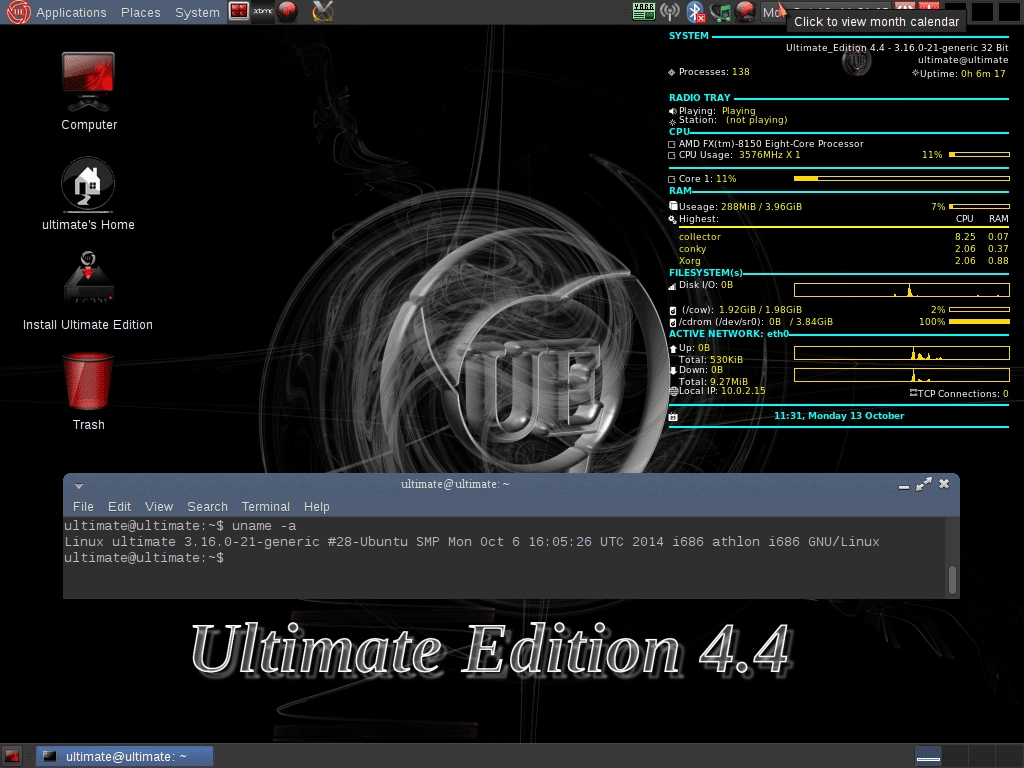Open the System menu in top panel
Screen dimensions: 1024x768
click(197, 12)
